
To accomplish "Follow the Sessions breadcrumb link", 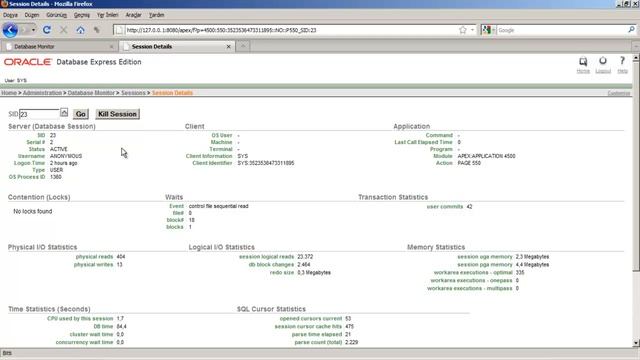I will (133, 93).
